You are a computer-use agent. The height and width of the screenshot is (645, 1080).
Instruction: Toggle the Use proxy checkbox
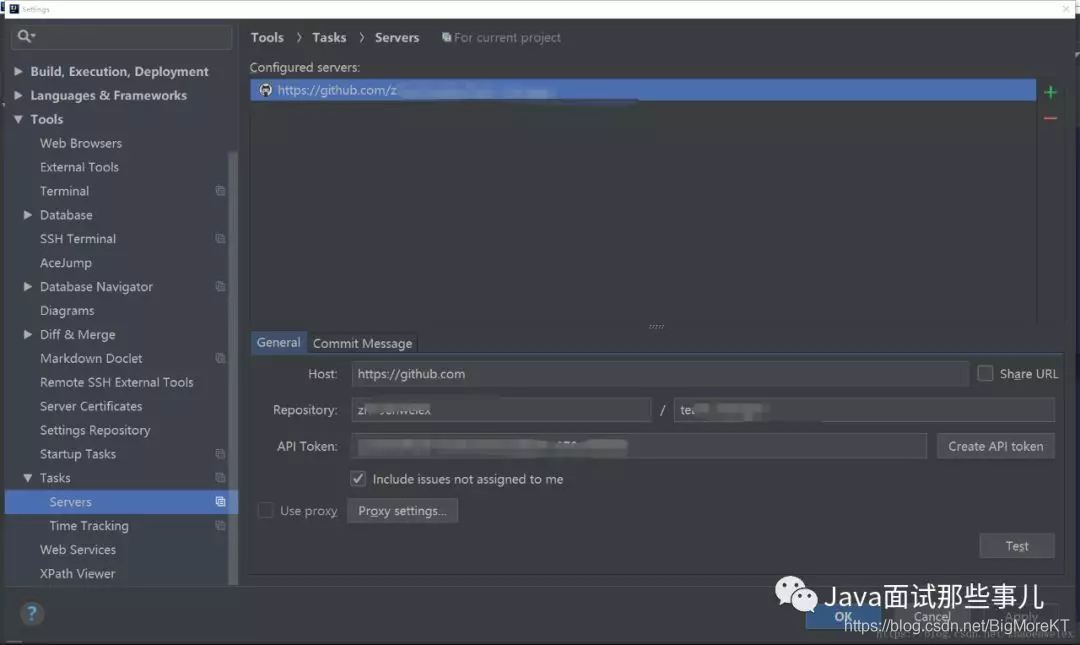[265, 511]
